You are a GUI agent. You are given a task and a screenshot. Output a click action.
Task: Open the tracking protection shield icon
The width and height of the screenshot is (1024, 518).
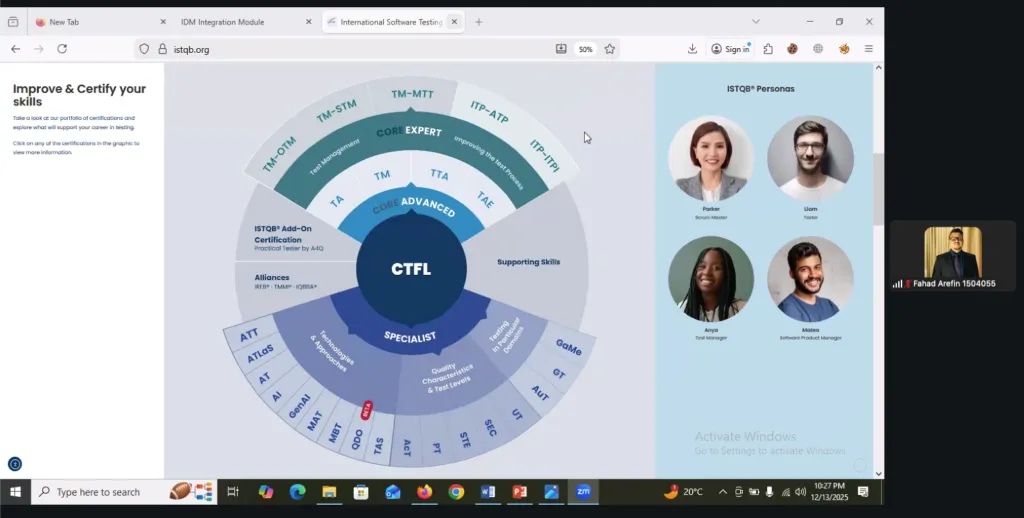144,49
